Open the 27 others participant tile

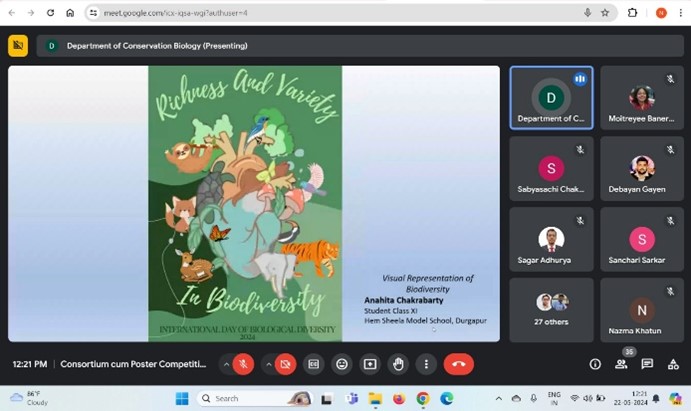click(551, 310)
